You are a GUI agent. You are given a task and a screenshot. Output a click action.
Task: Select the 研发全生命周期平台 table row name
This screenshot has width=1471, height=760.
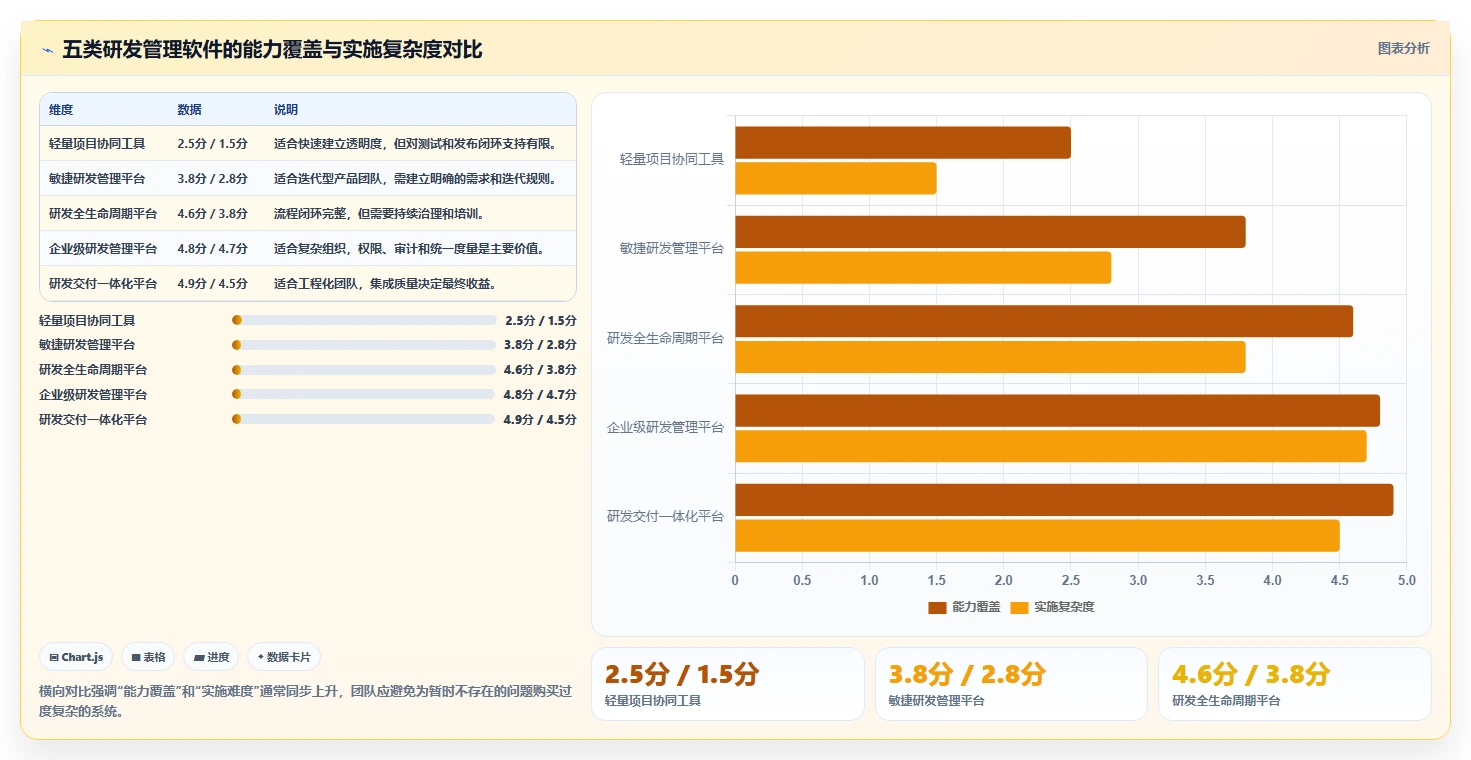103,214
